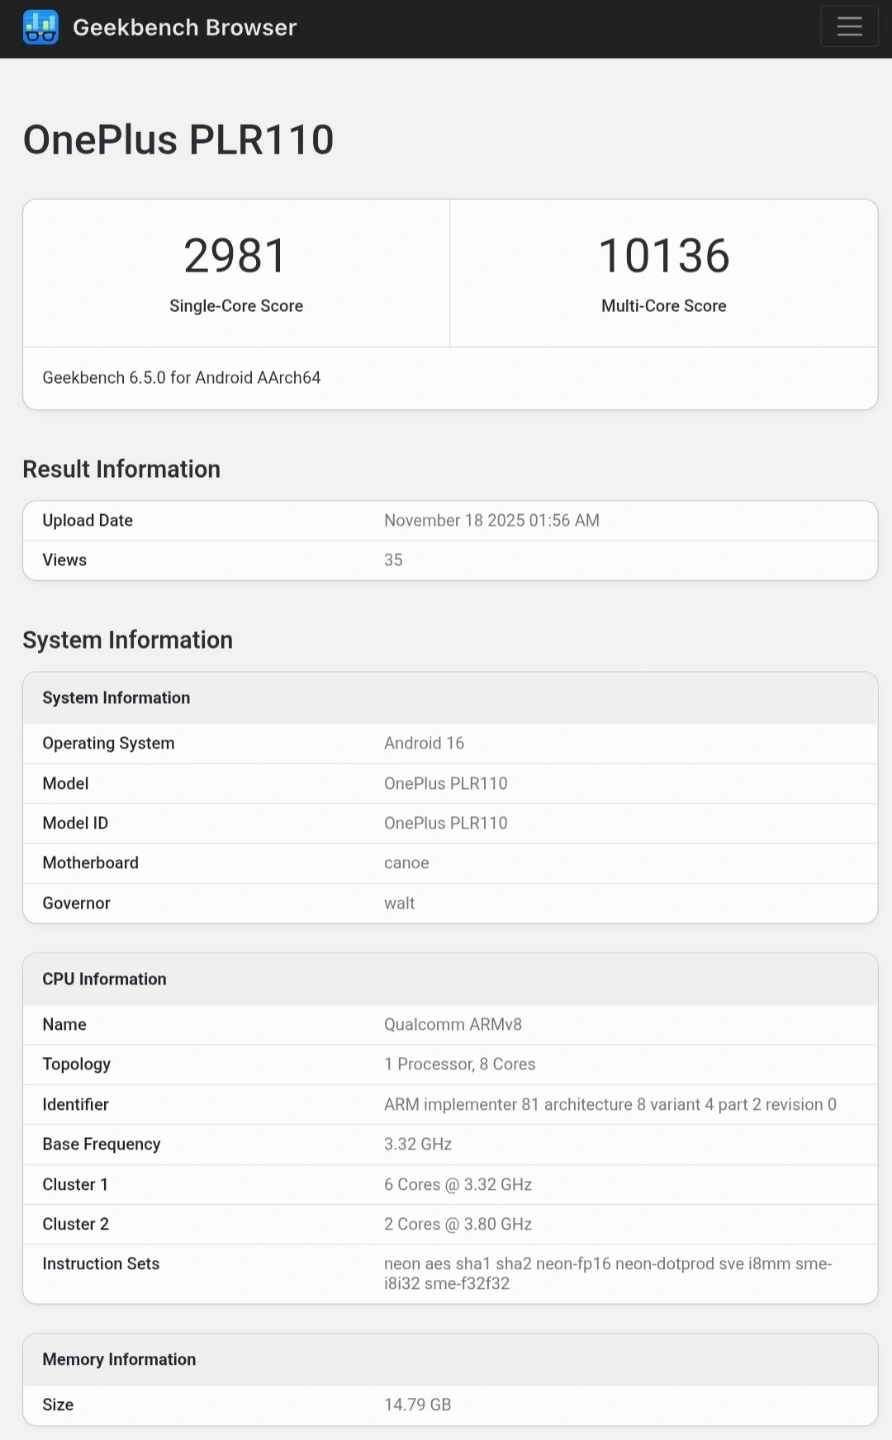Screen dimensions: 892x1440
Task: Click the motherboard value canoe
Action: (x=406, y=863)
